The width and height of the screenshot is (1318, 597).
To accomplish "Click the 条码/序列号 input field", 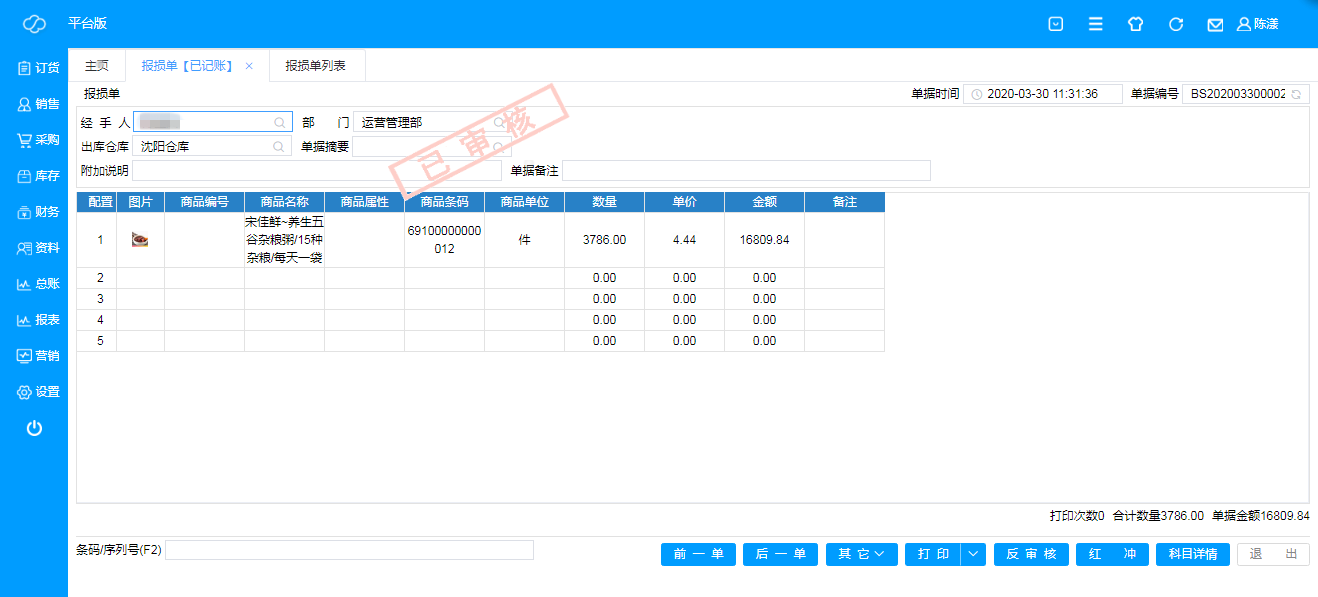I will tap(349, 550).
